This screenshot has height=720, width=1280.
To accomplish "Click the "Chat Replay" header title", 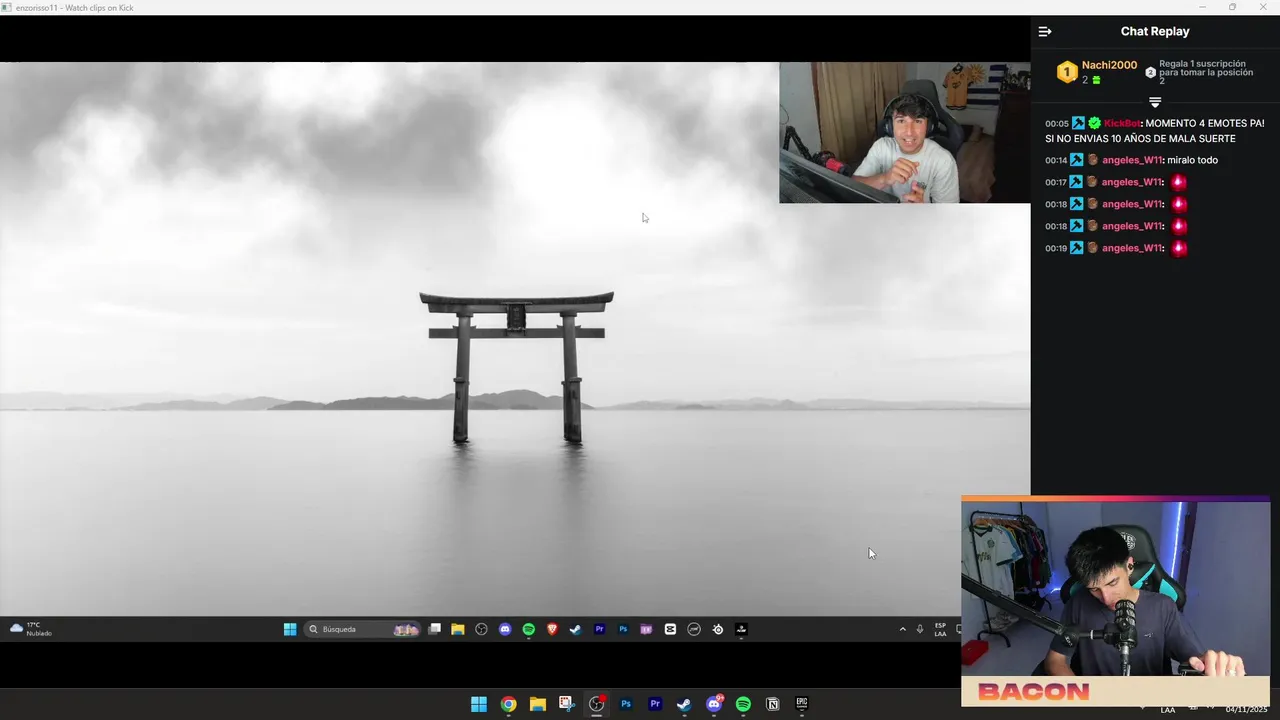I will (x=1155, y=32).
